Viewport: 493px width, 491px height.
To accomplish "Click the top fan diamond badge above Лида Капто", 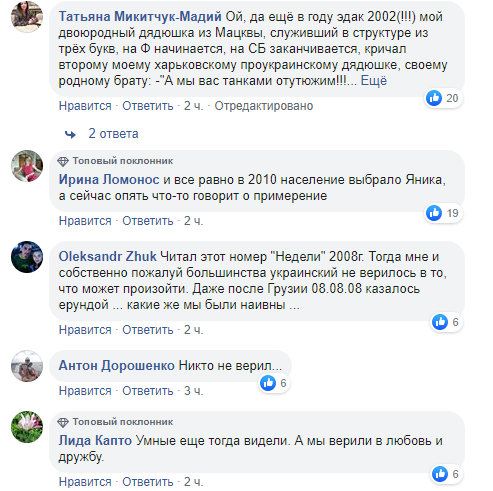I will click(x=63, y=422).
